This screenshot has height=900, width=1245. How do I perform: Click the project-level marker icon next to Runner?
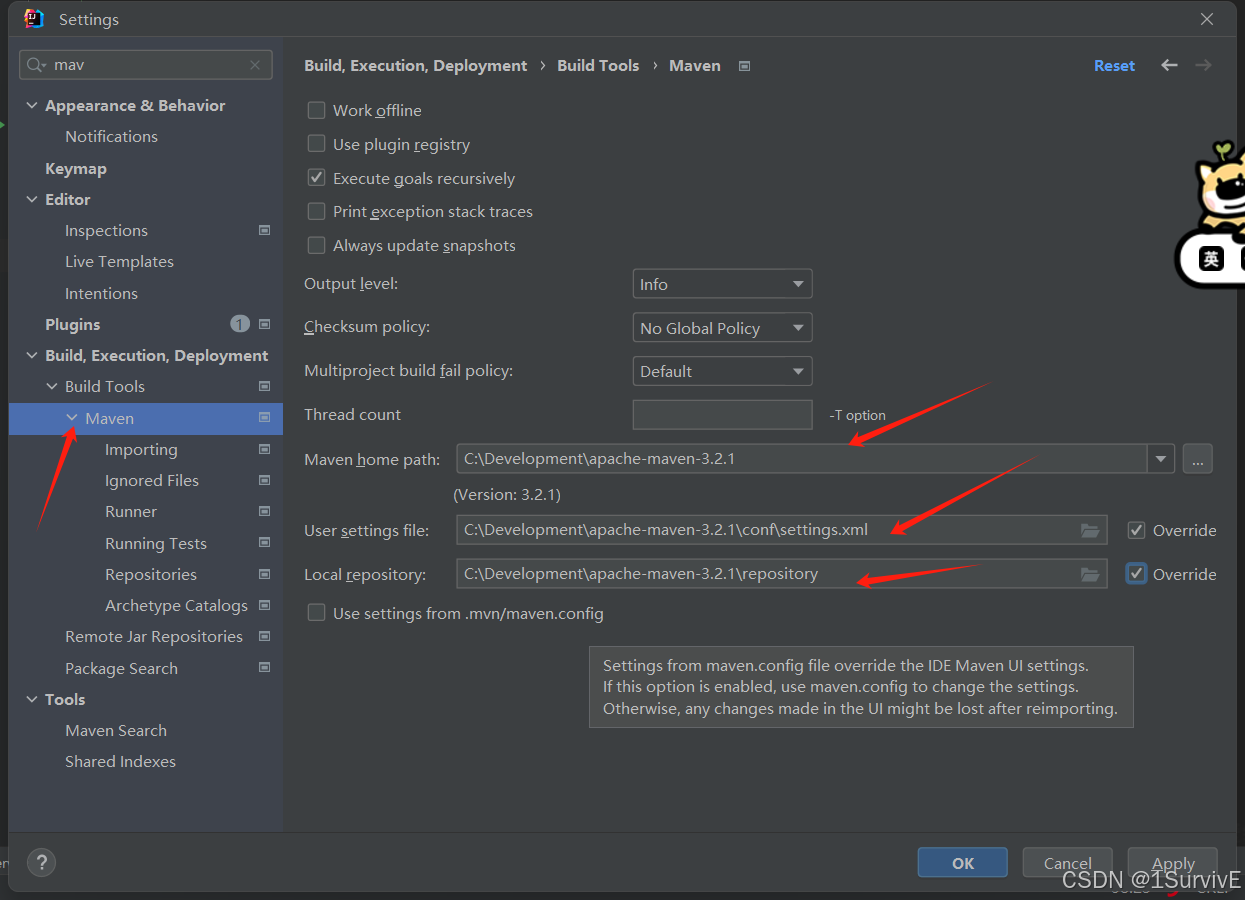(264, 511)
